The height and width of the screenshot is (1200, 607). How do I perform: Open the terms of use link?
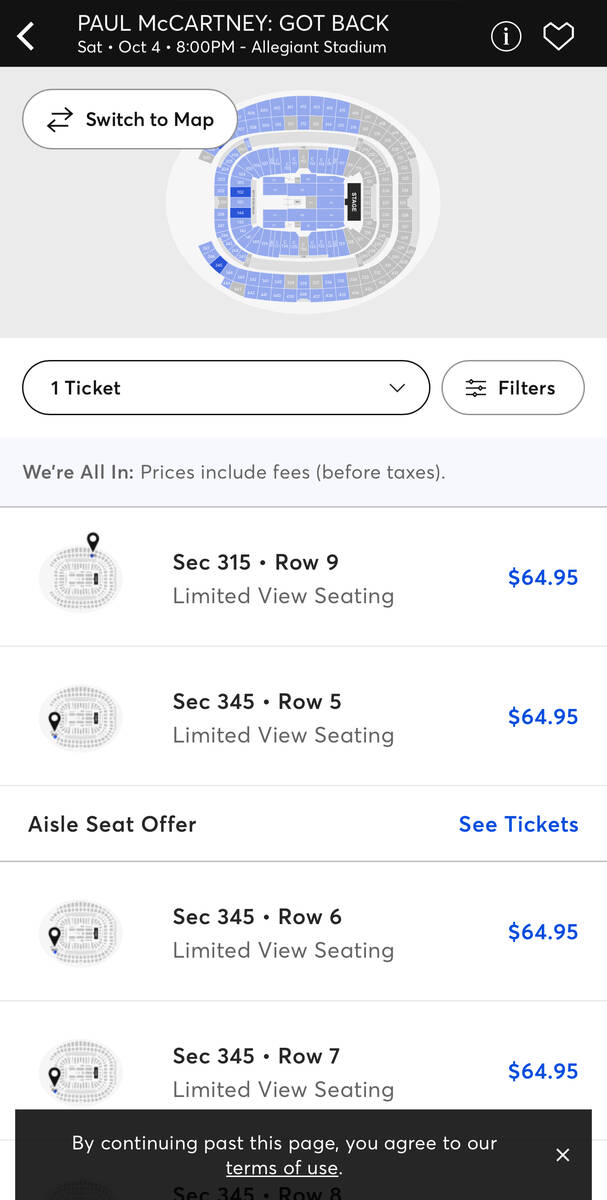[x=282, y=1168]
